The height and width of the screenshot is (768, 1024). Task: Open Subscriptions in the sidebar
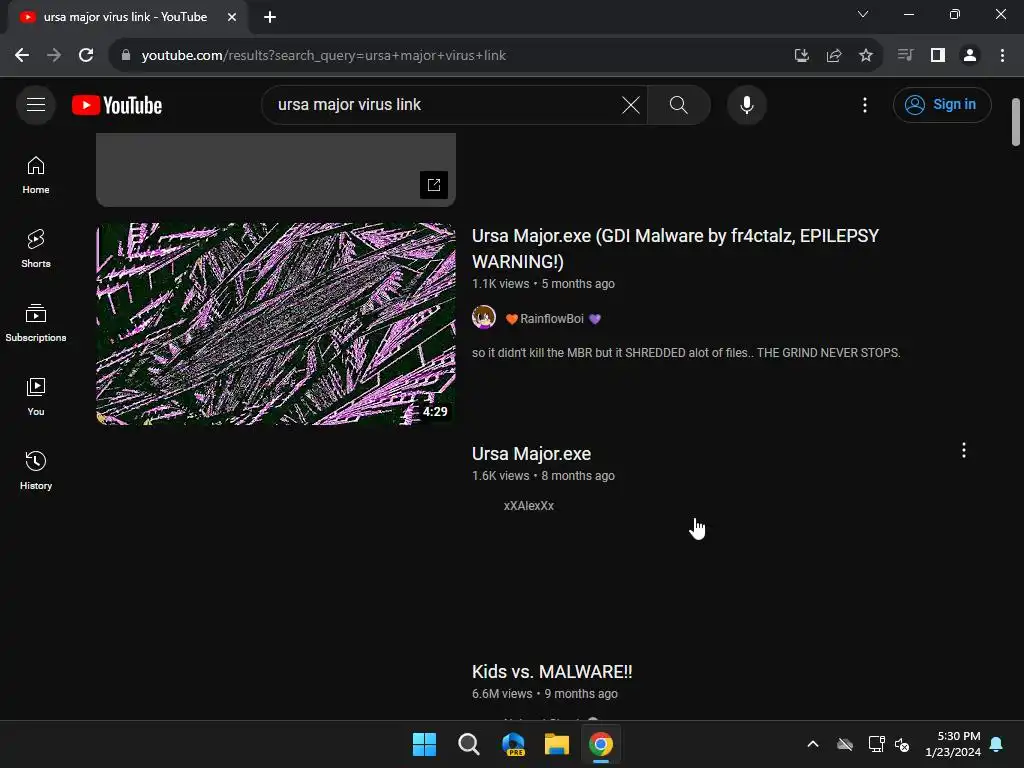point(36,323)
